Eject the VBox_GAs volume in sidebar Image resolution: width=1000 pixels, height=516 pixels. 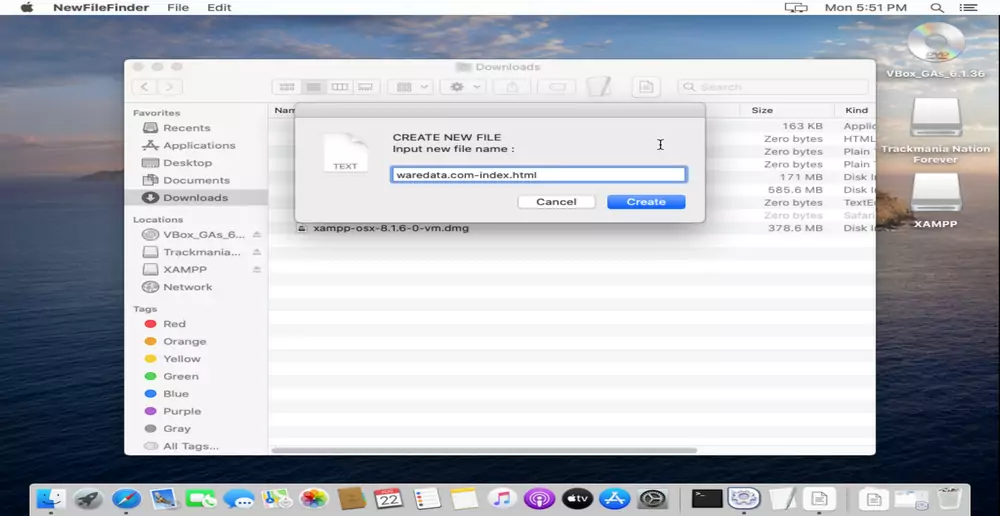(256, 235)
